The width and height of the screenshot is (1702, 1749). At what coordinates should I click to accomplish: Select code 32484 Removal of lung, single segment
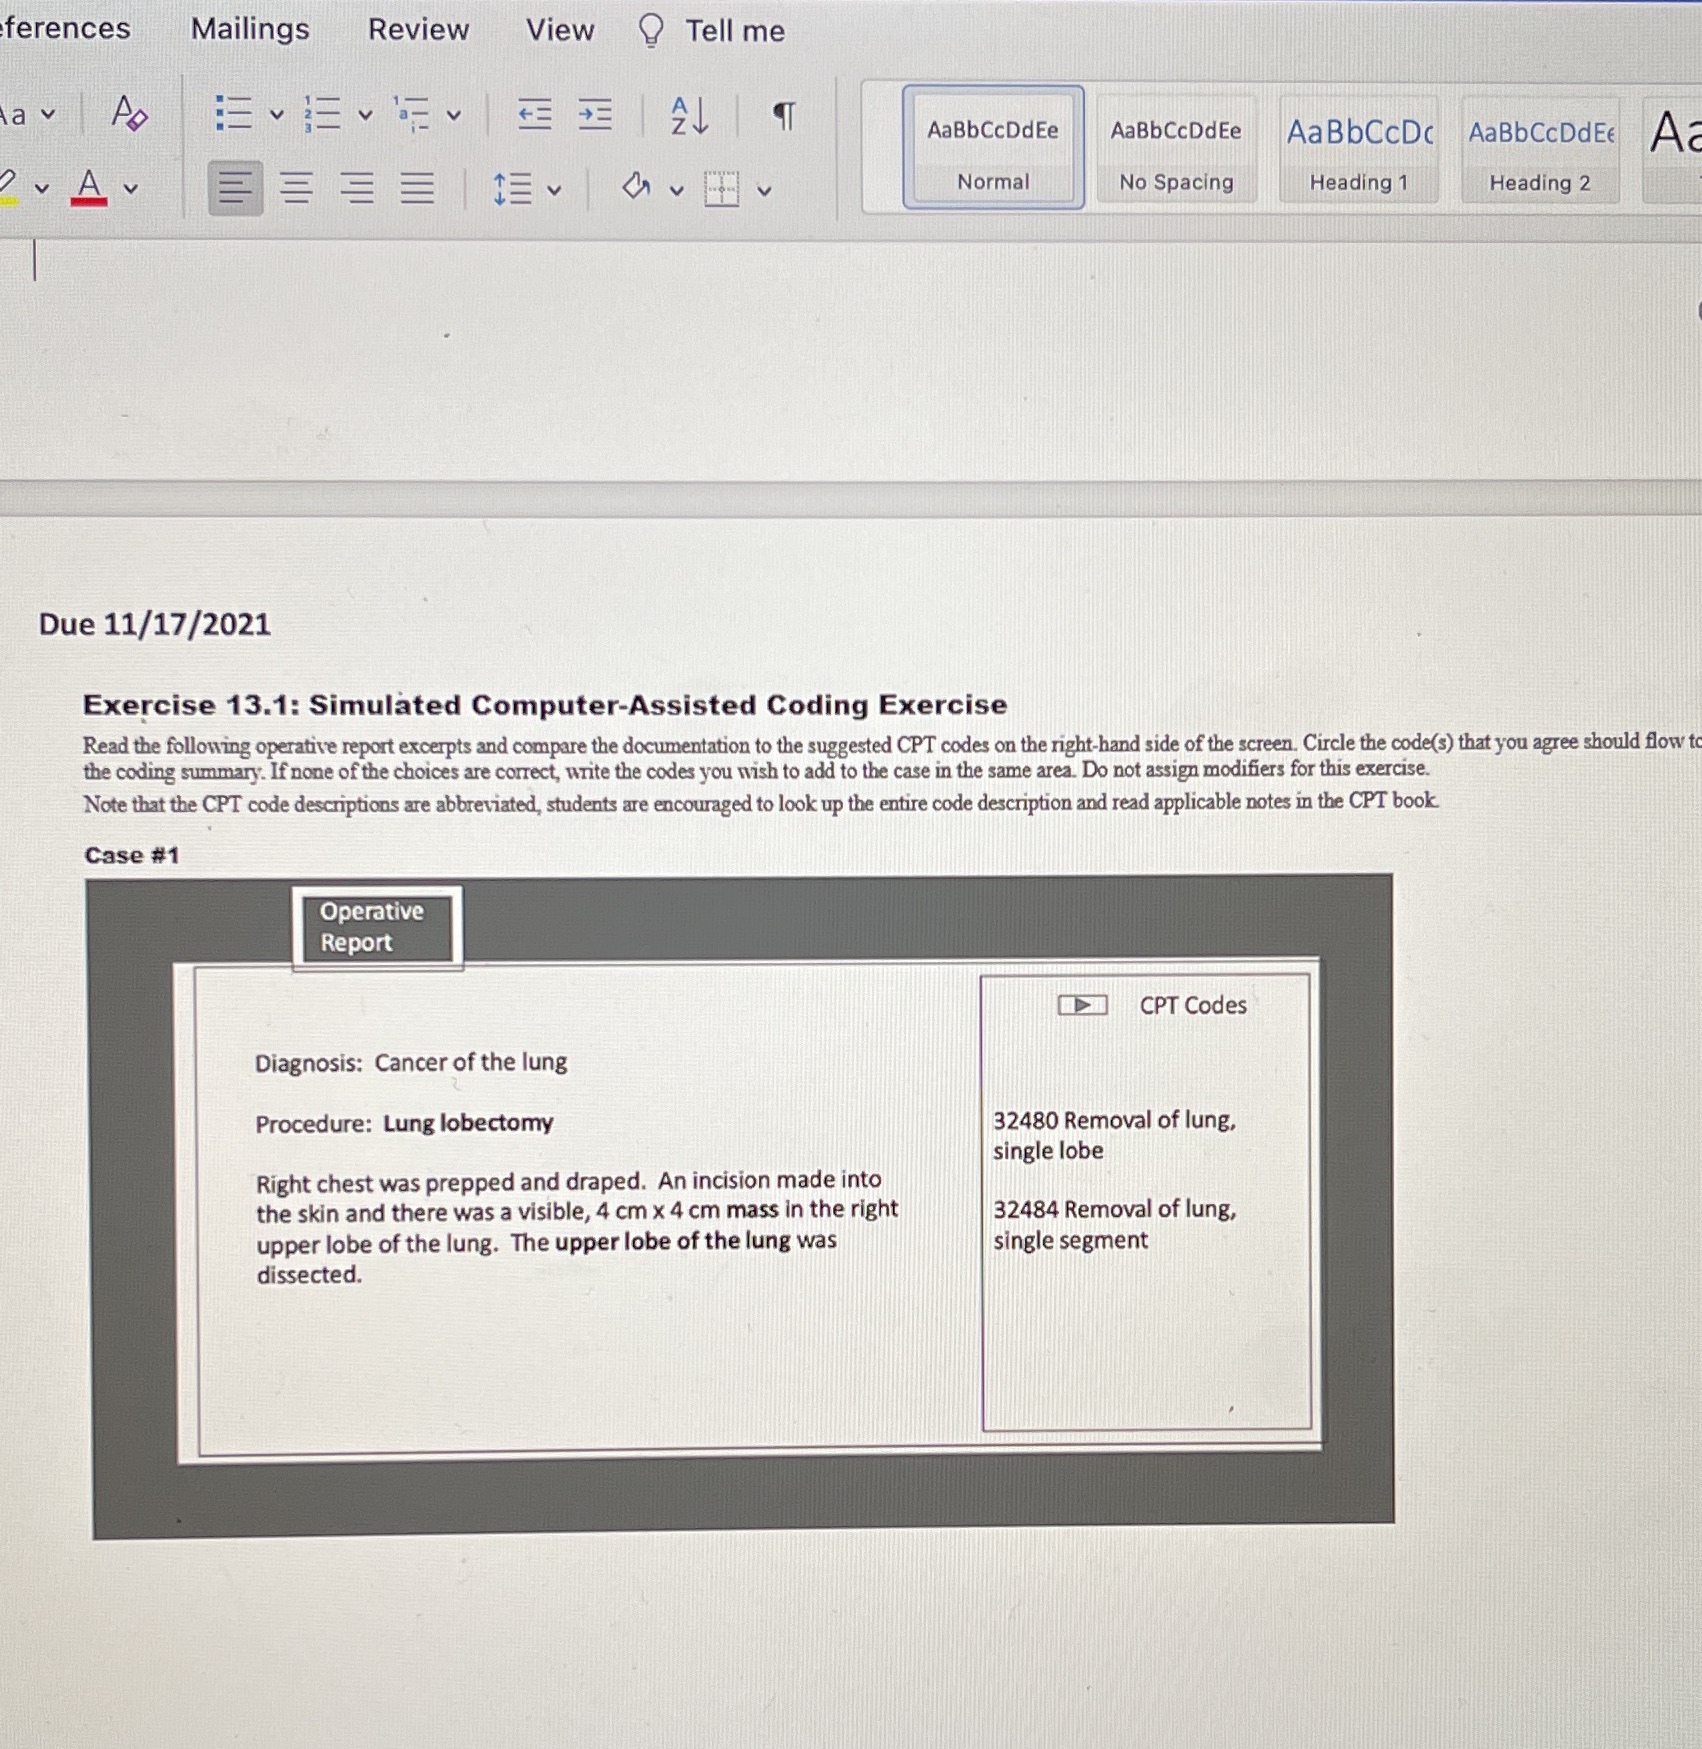[x=1114, y=1224]
